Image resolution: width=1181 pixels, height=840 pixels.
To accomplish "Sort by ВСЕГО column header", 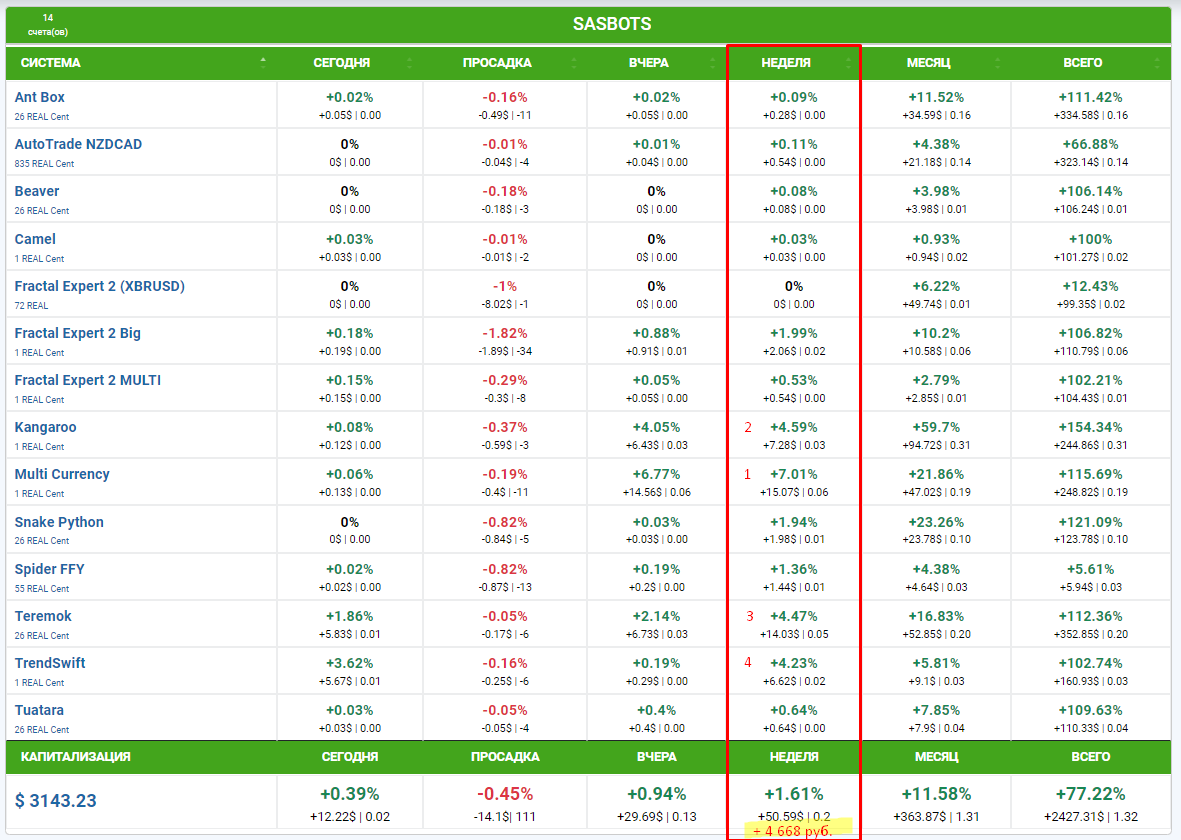I will tap(1083, 63).
